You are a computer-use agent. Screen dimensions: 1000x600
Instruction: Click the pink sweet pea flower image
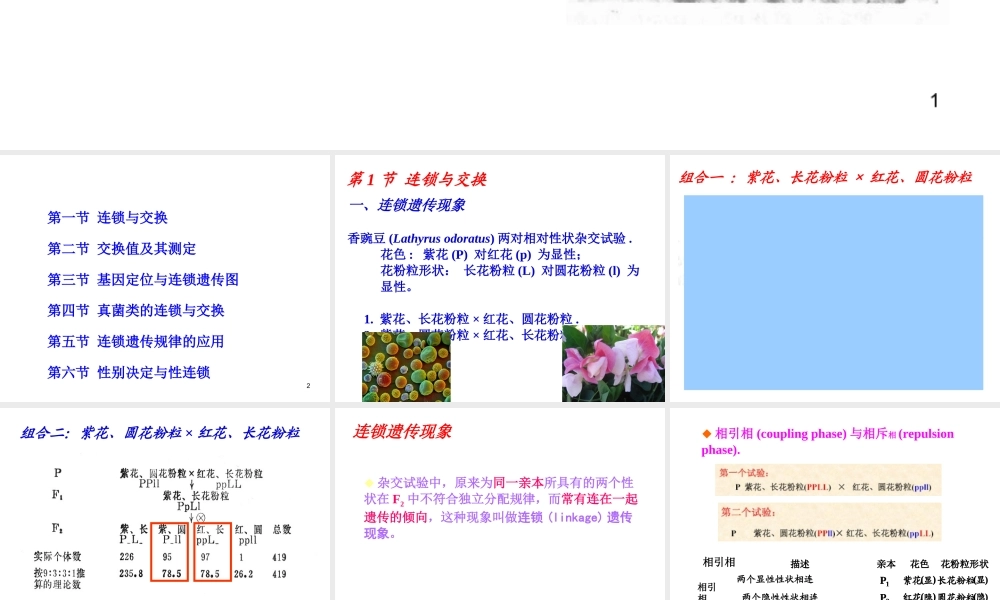tap(612, 365)
